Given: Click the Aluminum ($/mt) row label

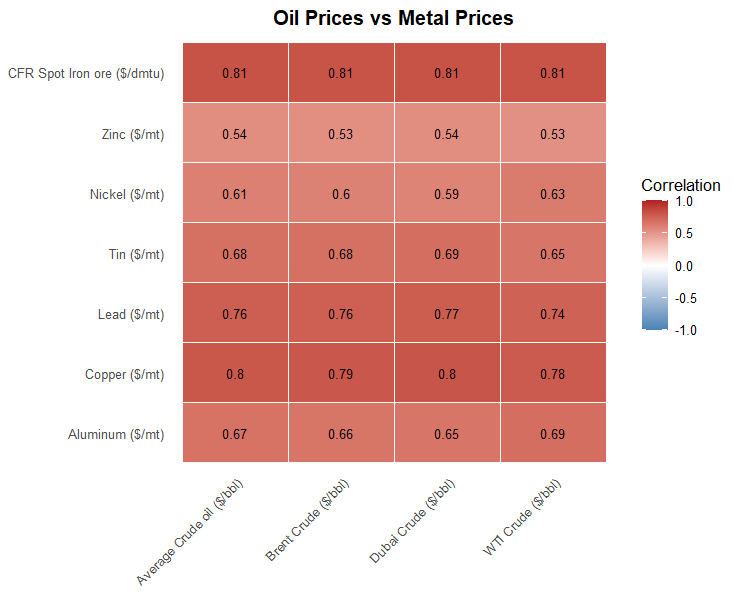Looking at the screenshot, I should click(116, 434).
